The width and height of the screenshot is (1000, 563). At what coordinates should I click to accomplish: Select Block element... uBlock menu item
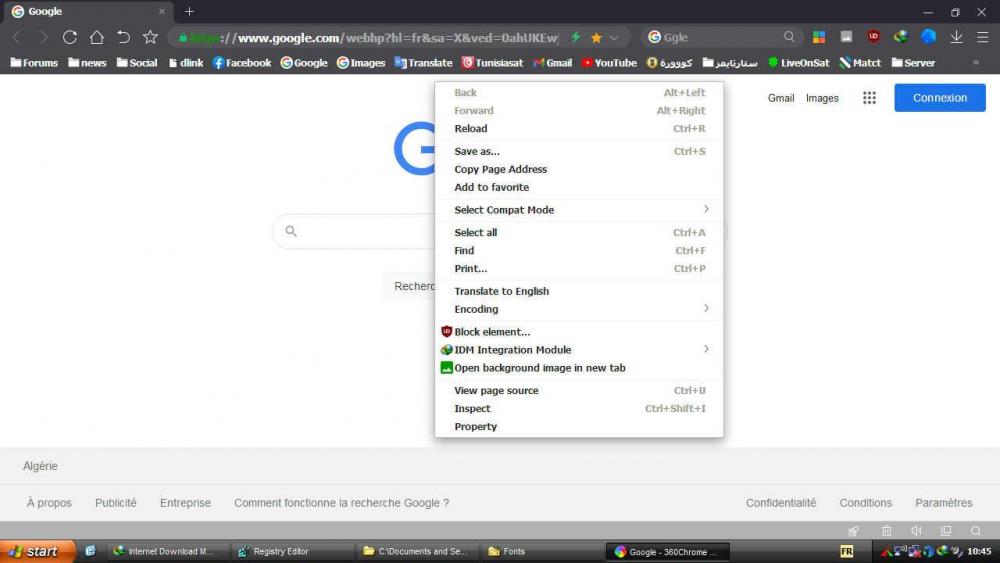pos(579,332)
